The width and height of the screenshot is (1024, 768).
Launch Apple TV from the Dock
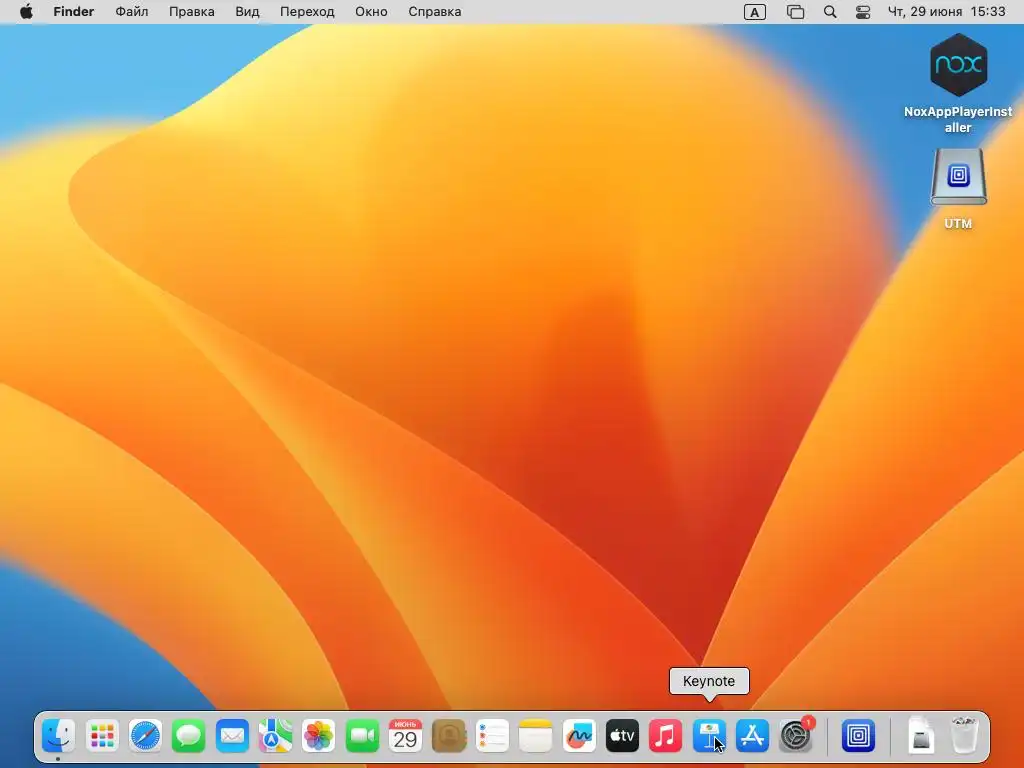pyautogui.click(x=622, y=736)
